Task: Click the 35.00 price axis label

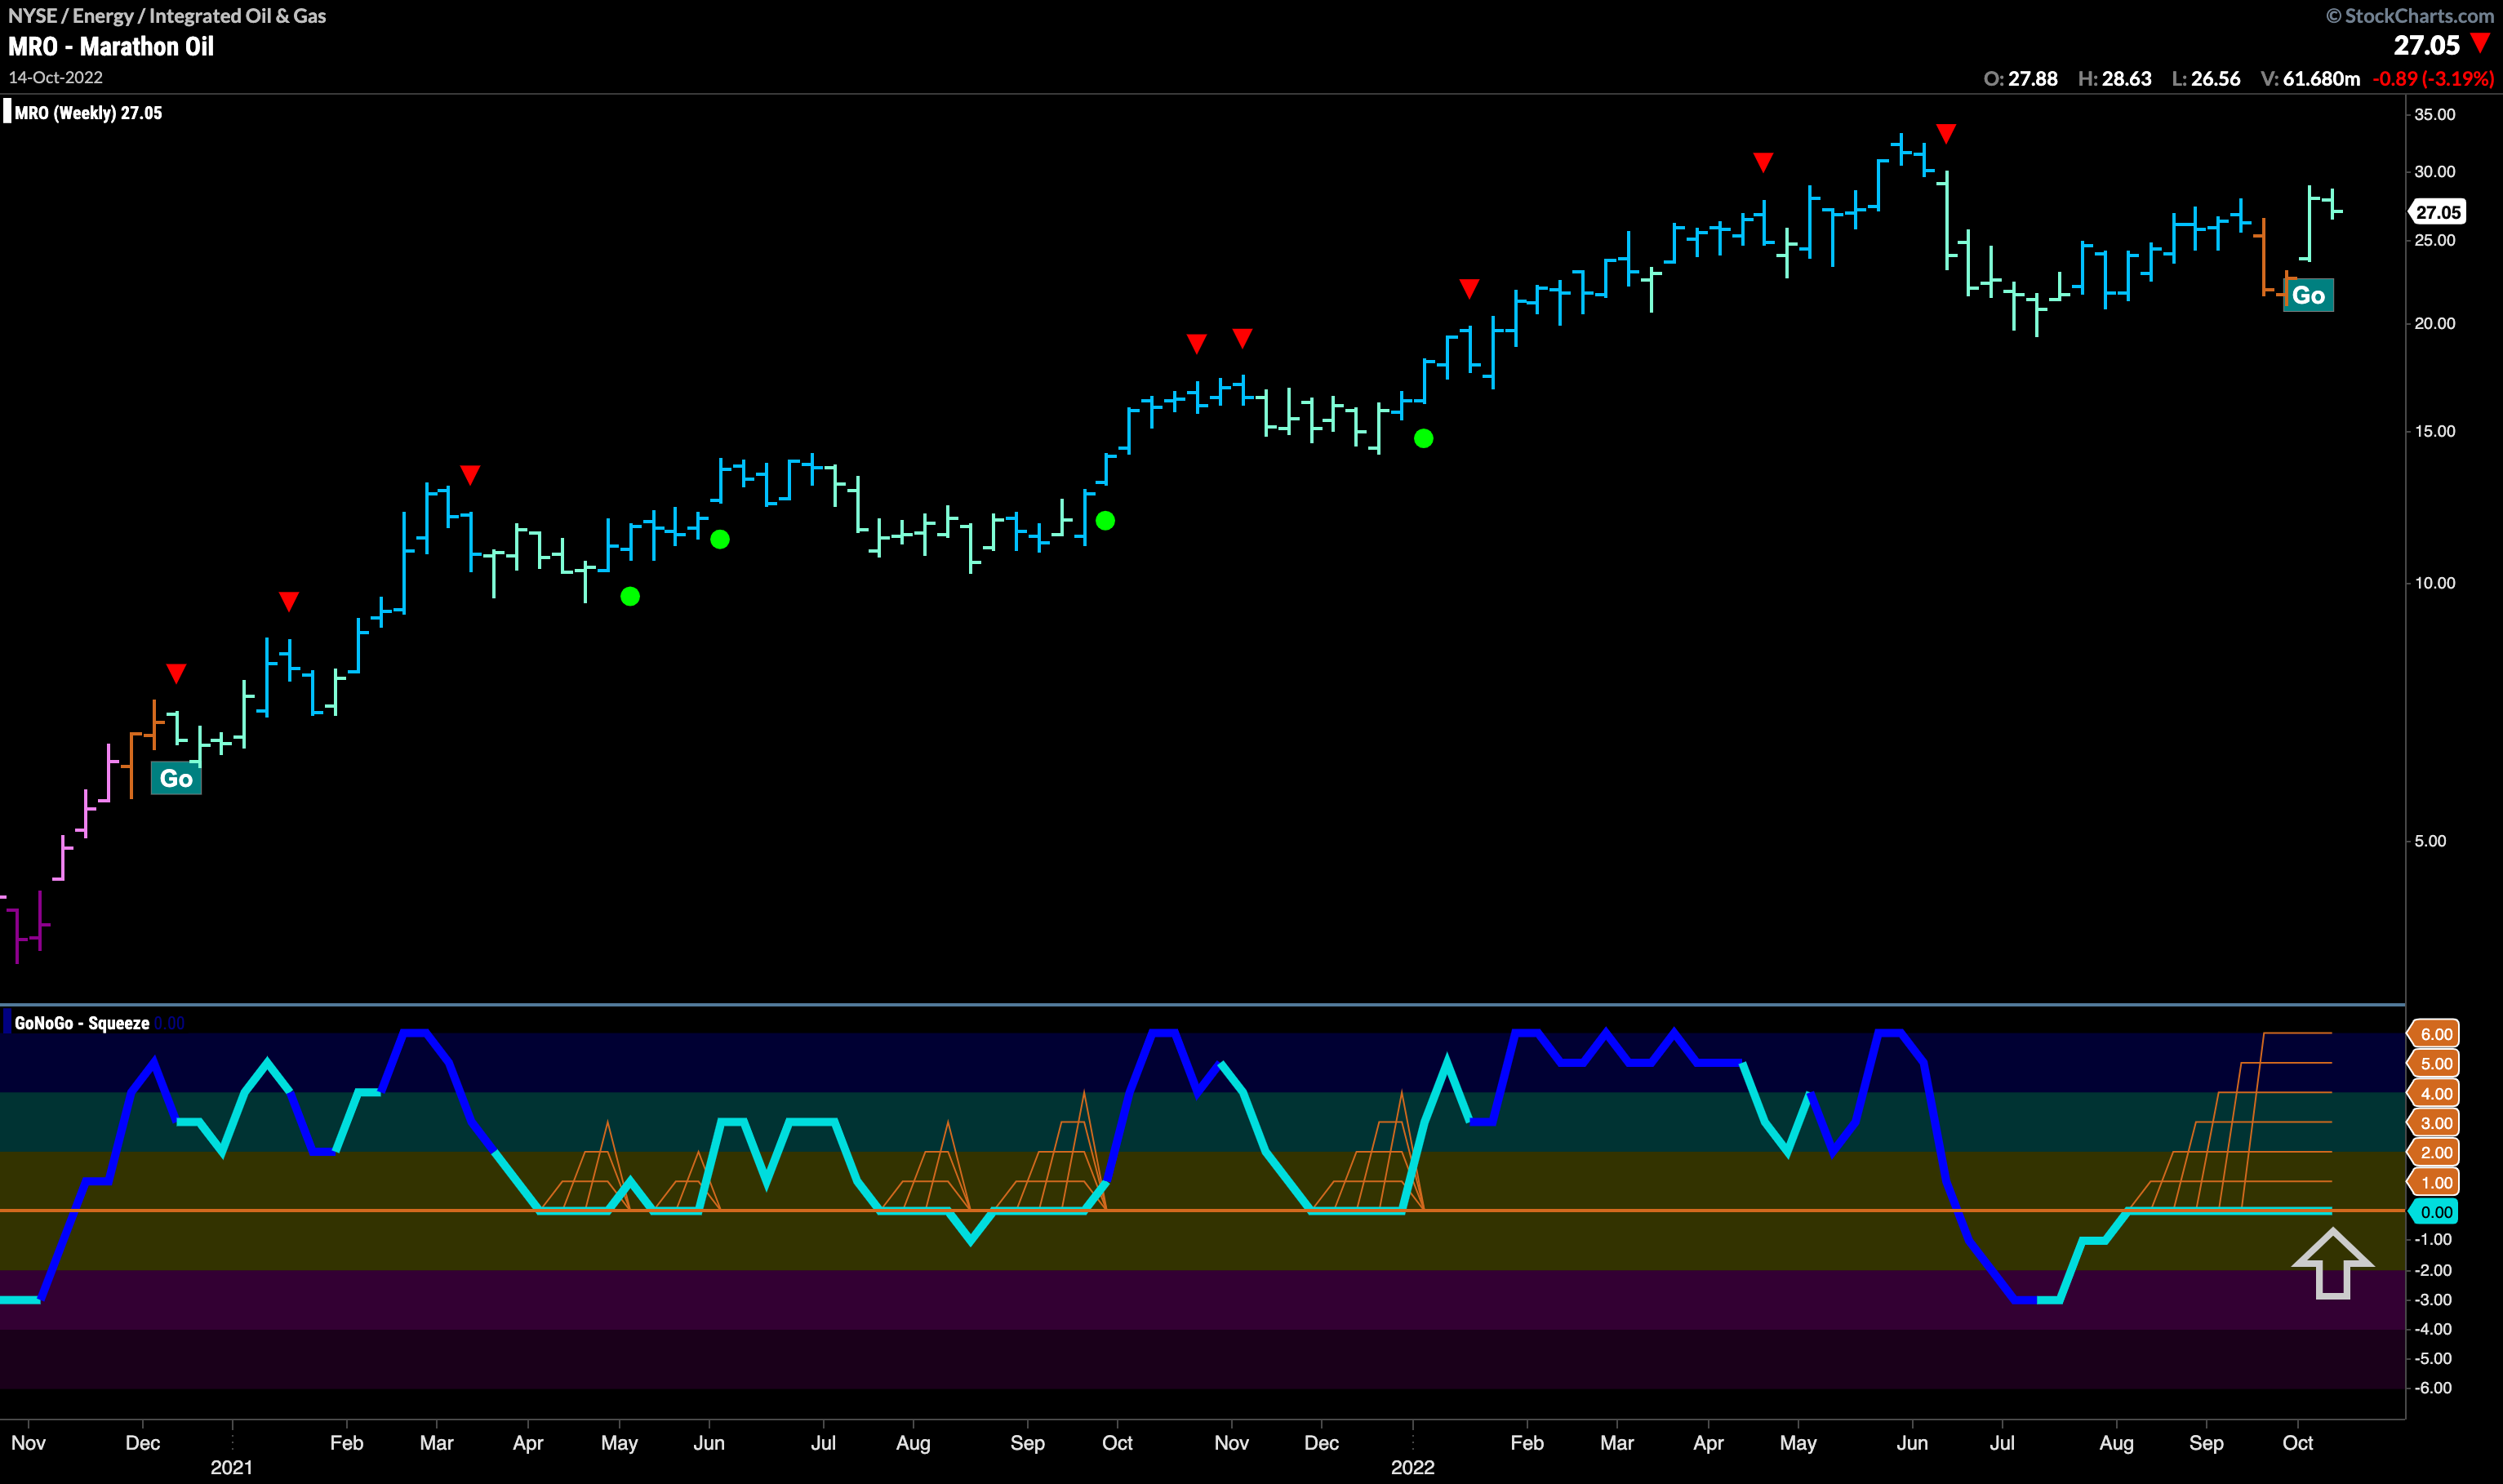Action: (2434, 115)
